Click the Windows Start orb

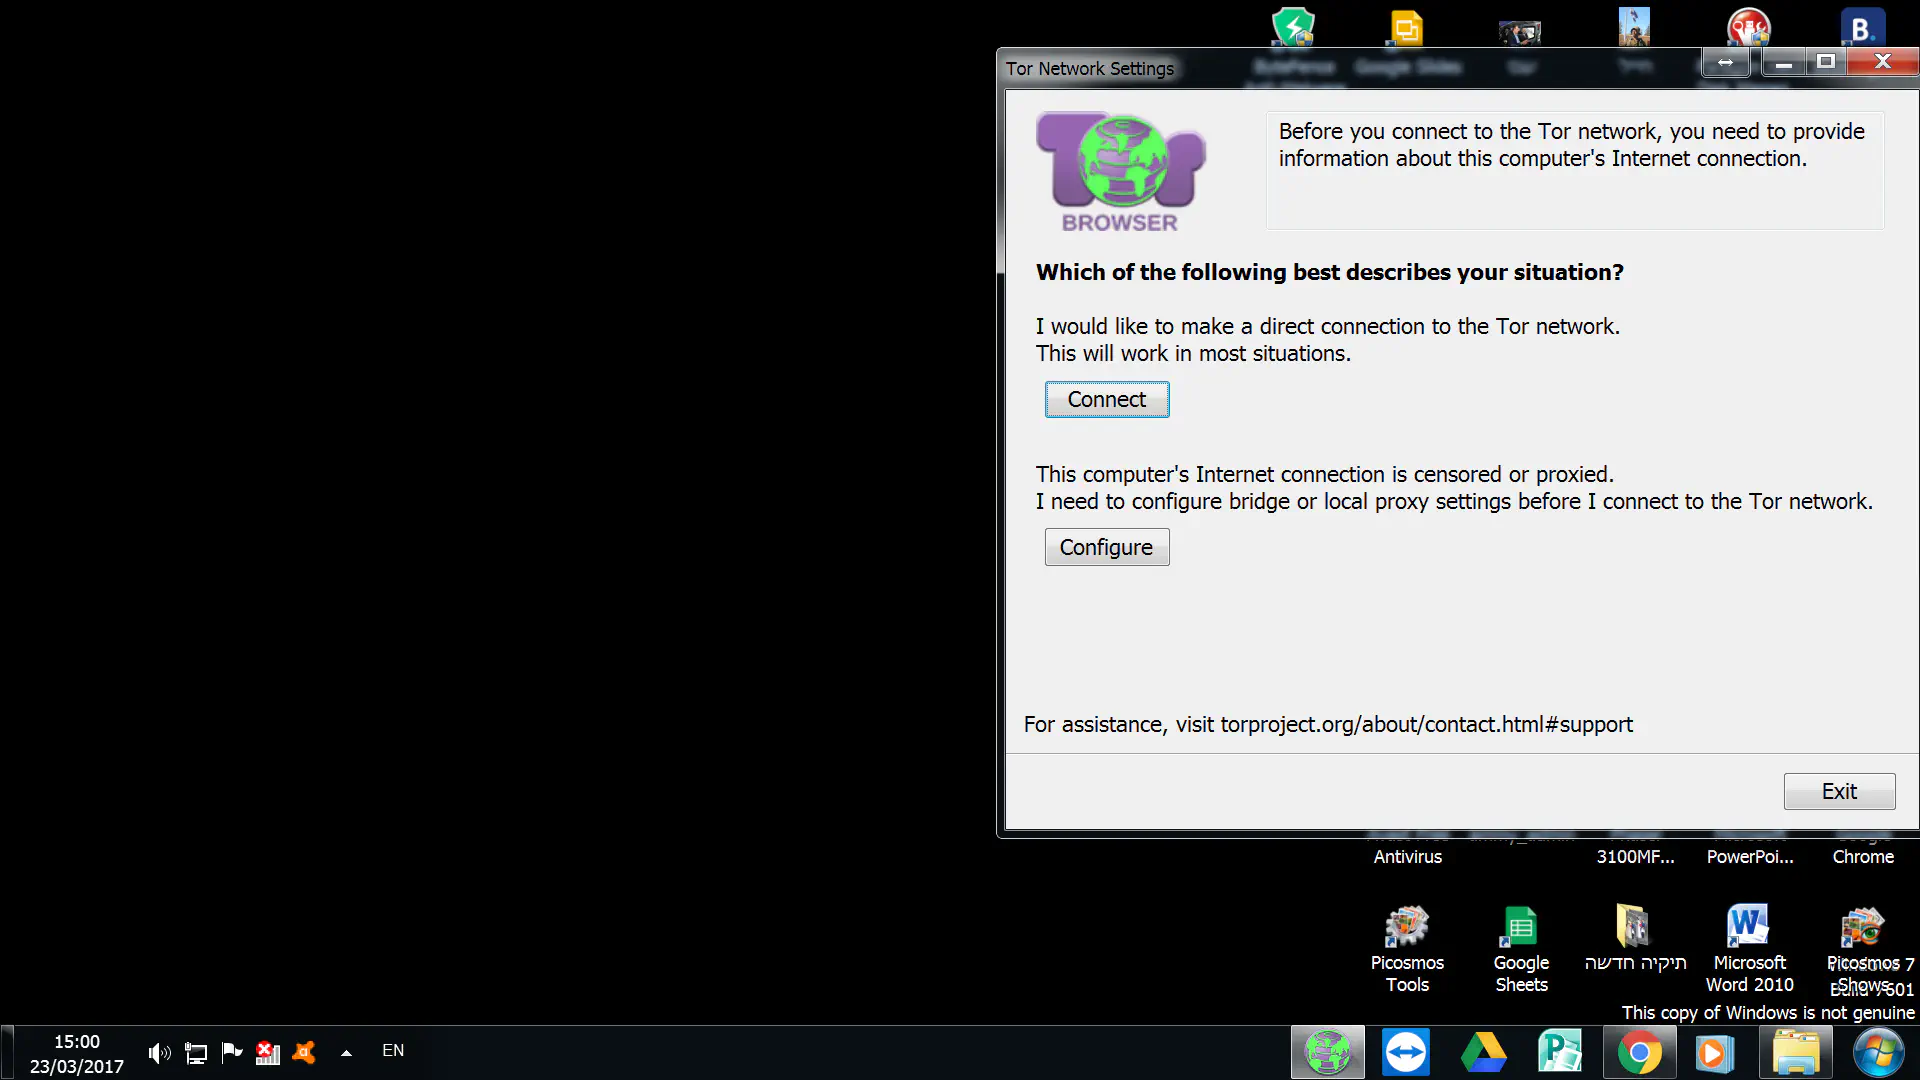1878,1052
